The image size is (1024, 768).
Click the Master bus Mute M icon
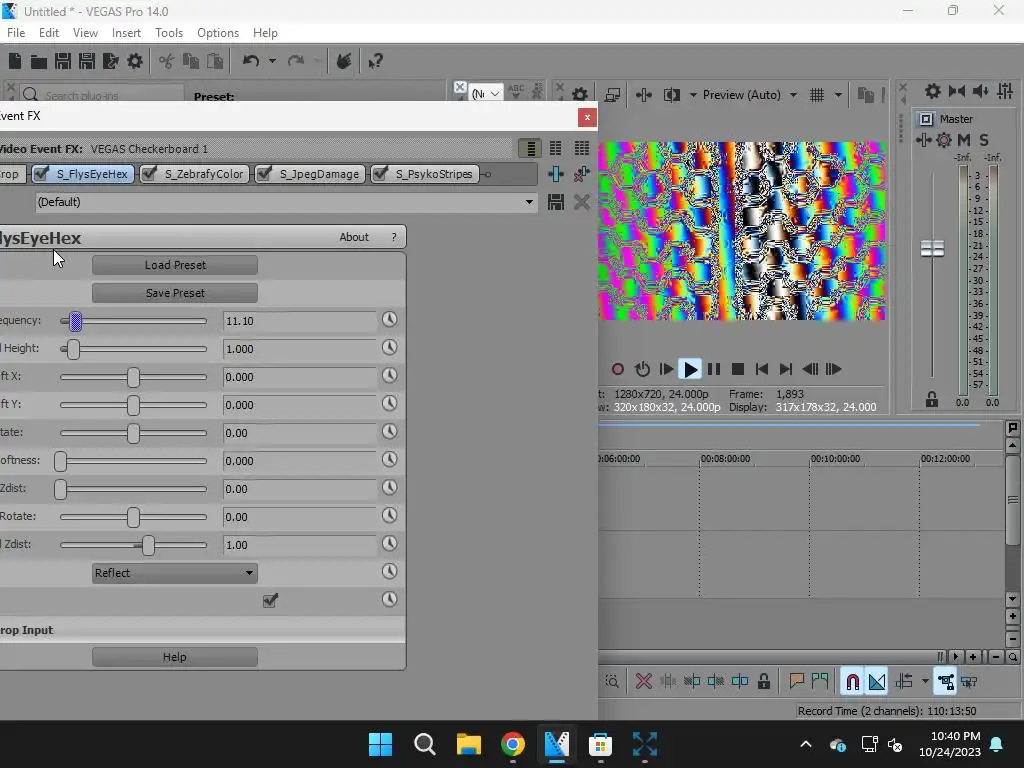pos(964,140)
